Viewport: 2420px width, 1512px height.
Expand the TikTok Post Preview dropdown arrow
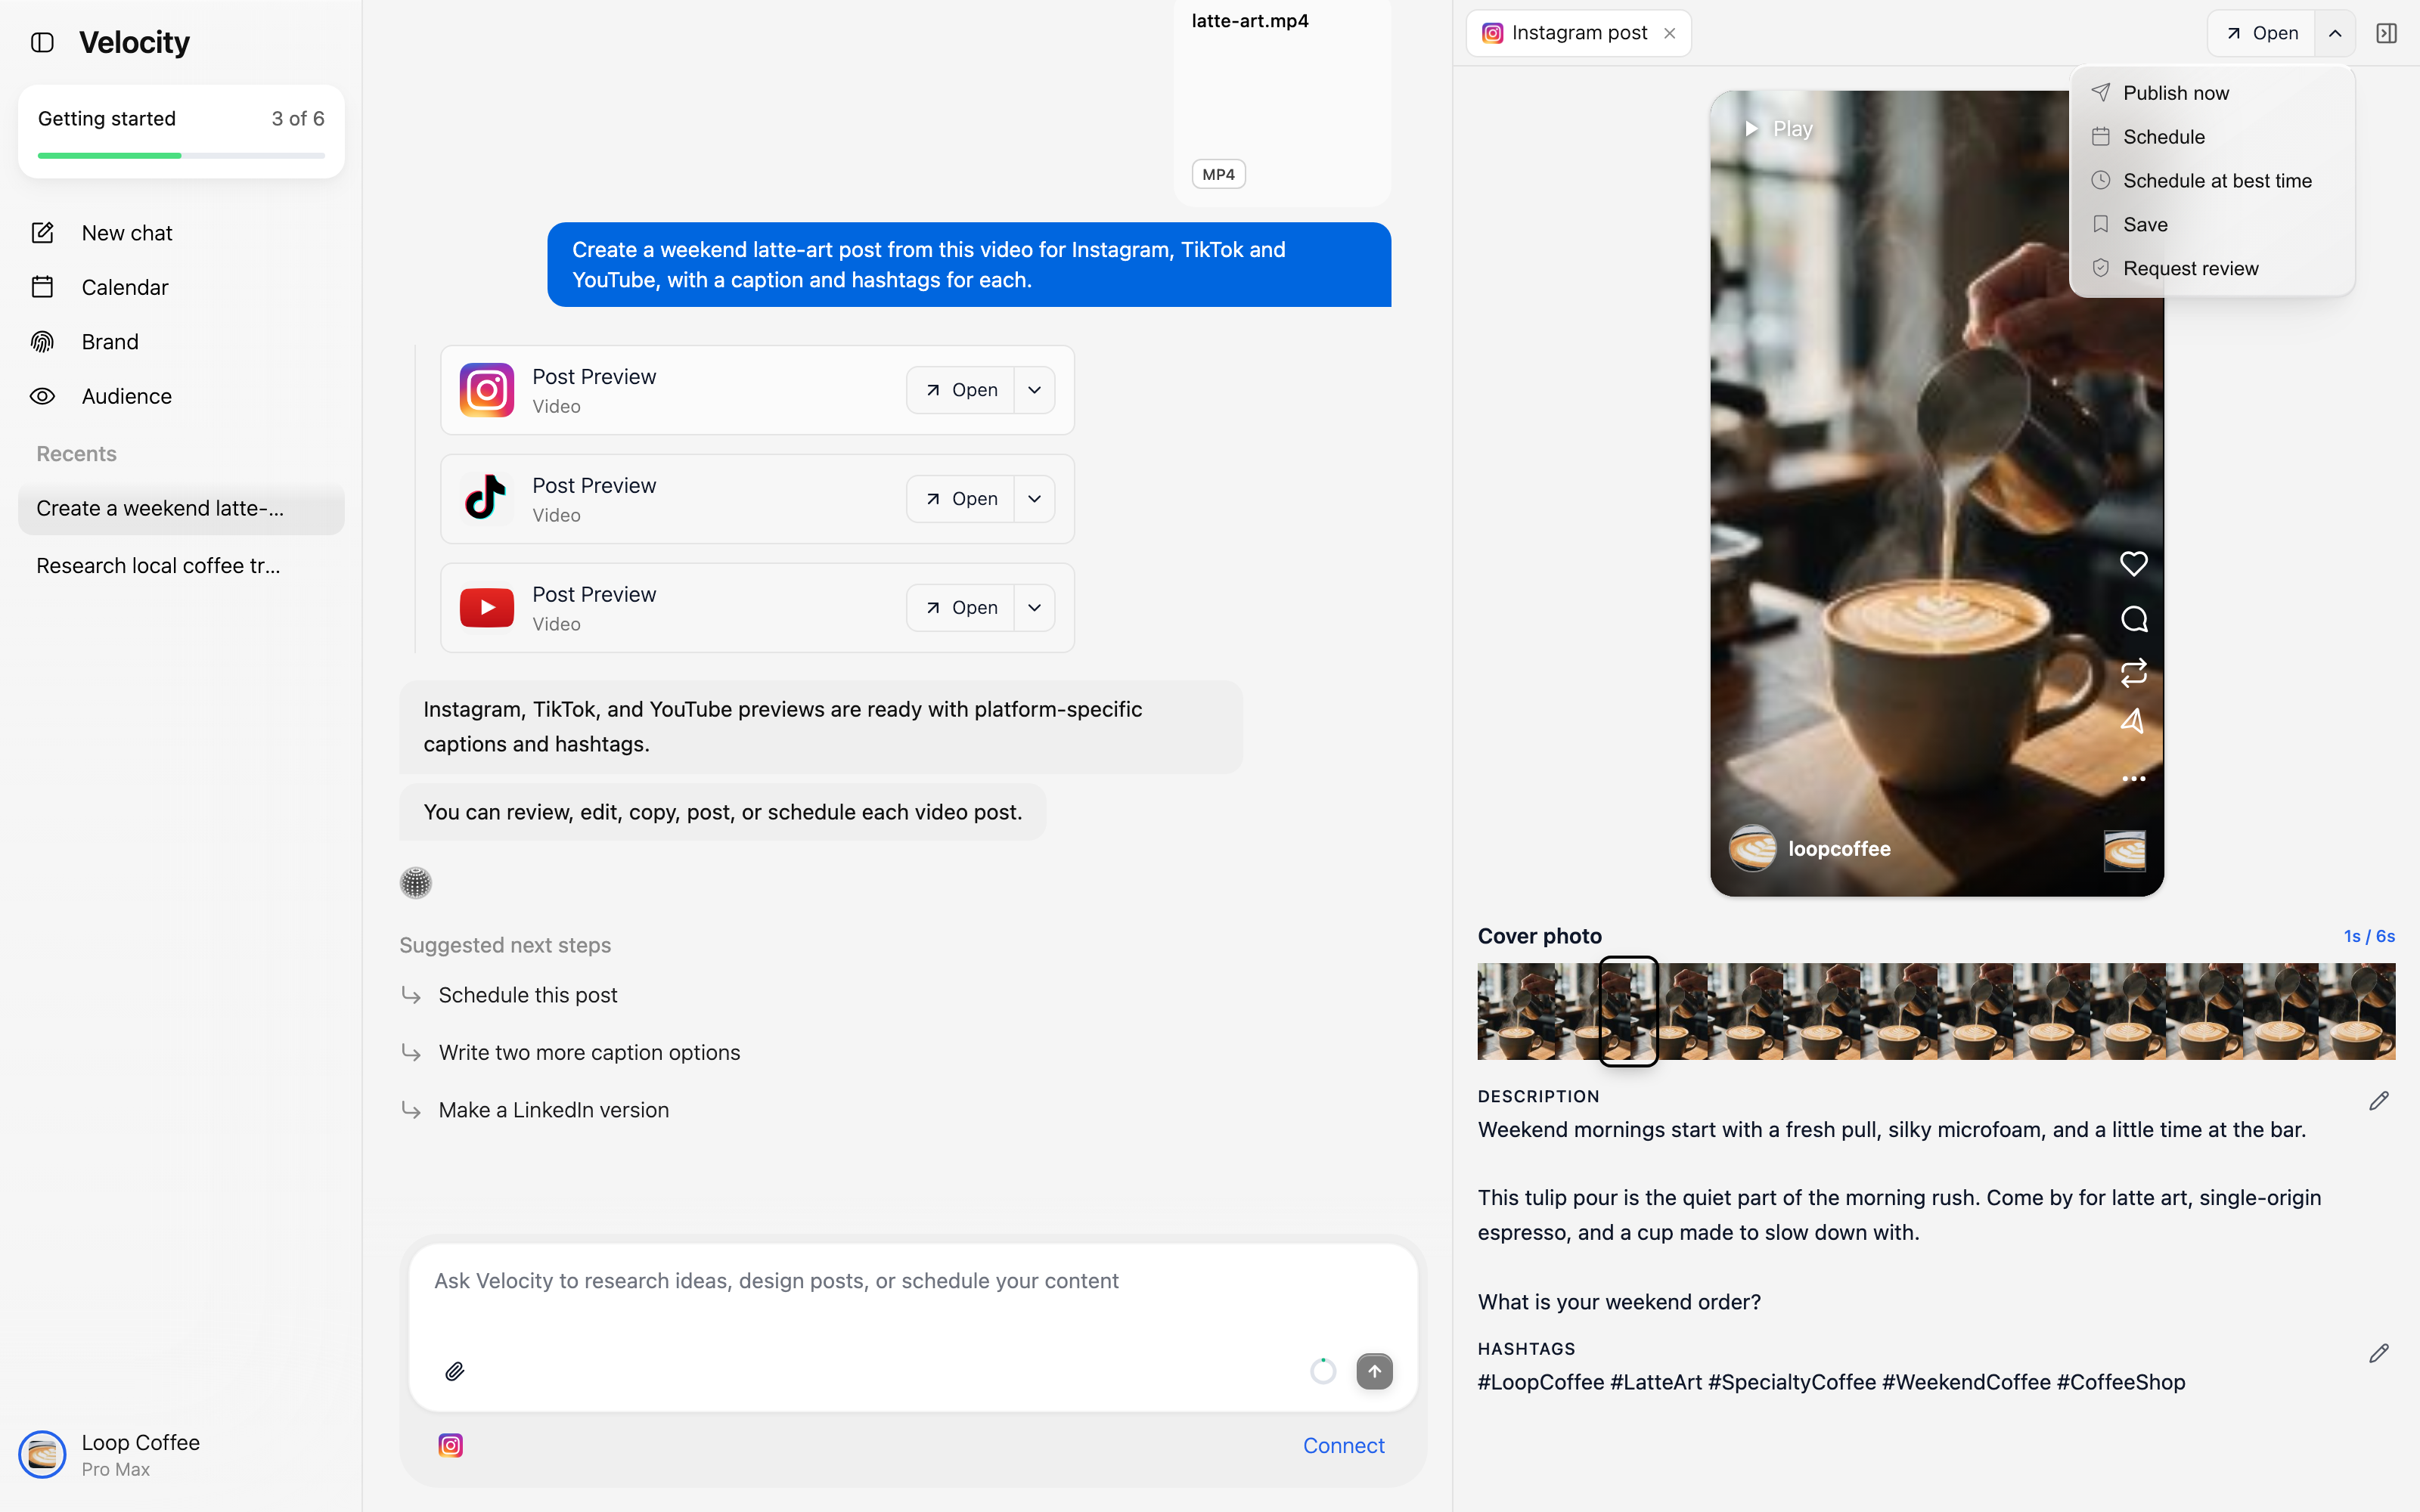pos(1035,499)
